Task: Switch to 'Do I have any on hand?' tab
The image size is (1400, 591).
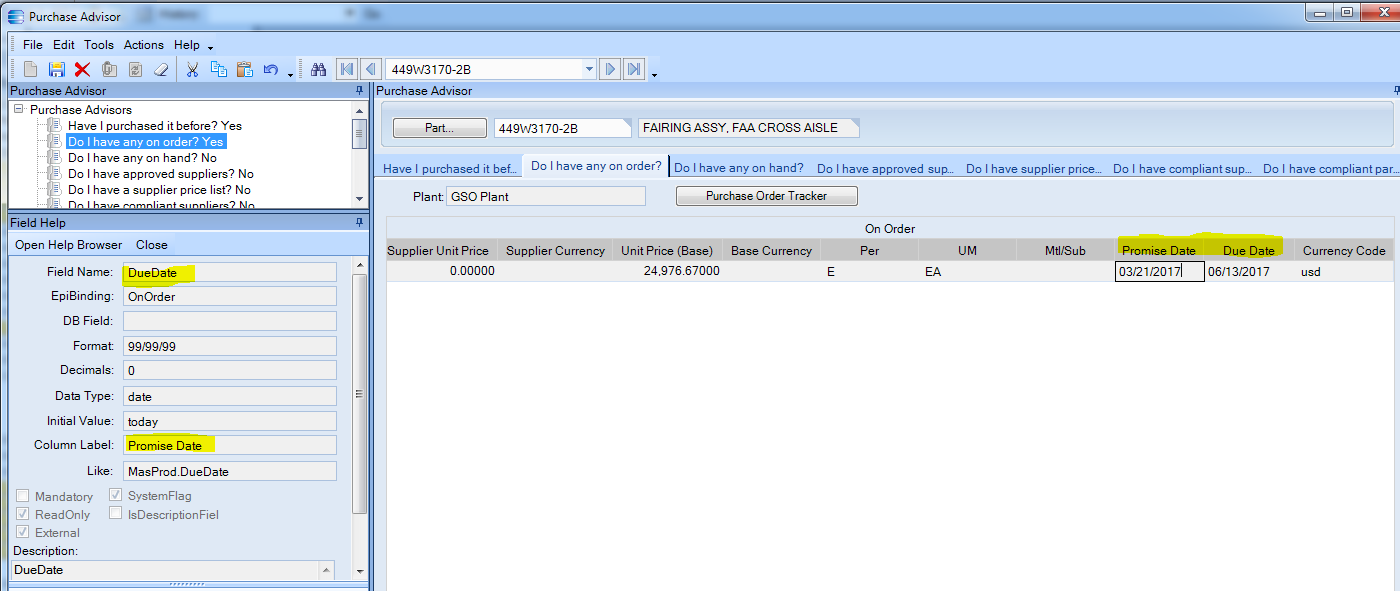Action: click(x=739, y=168)
